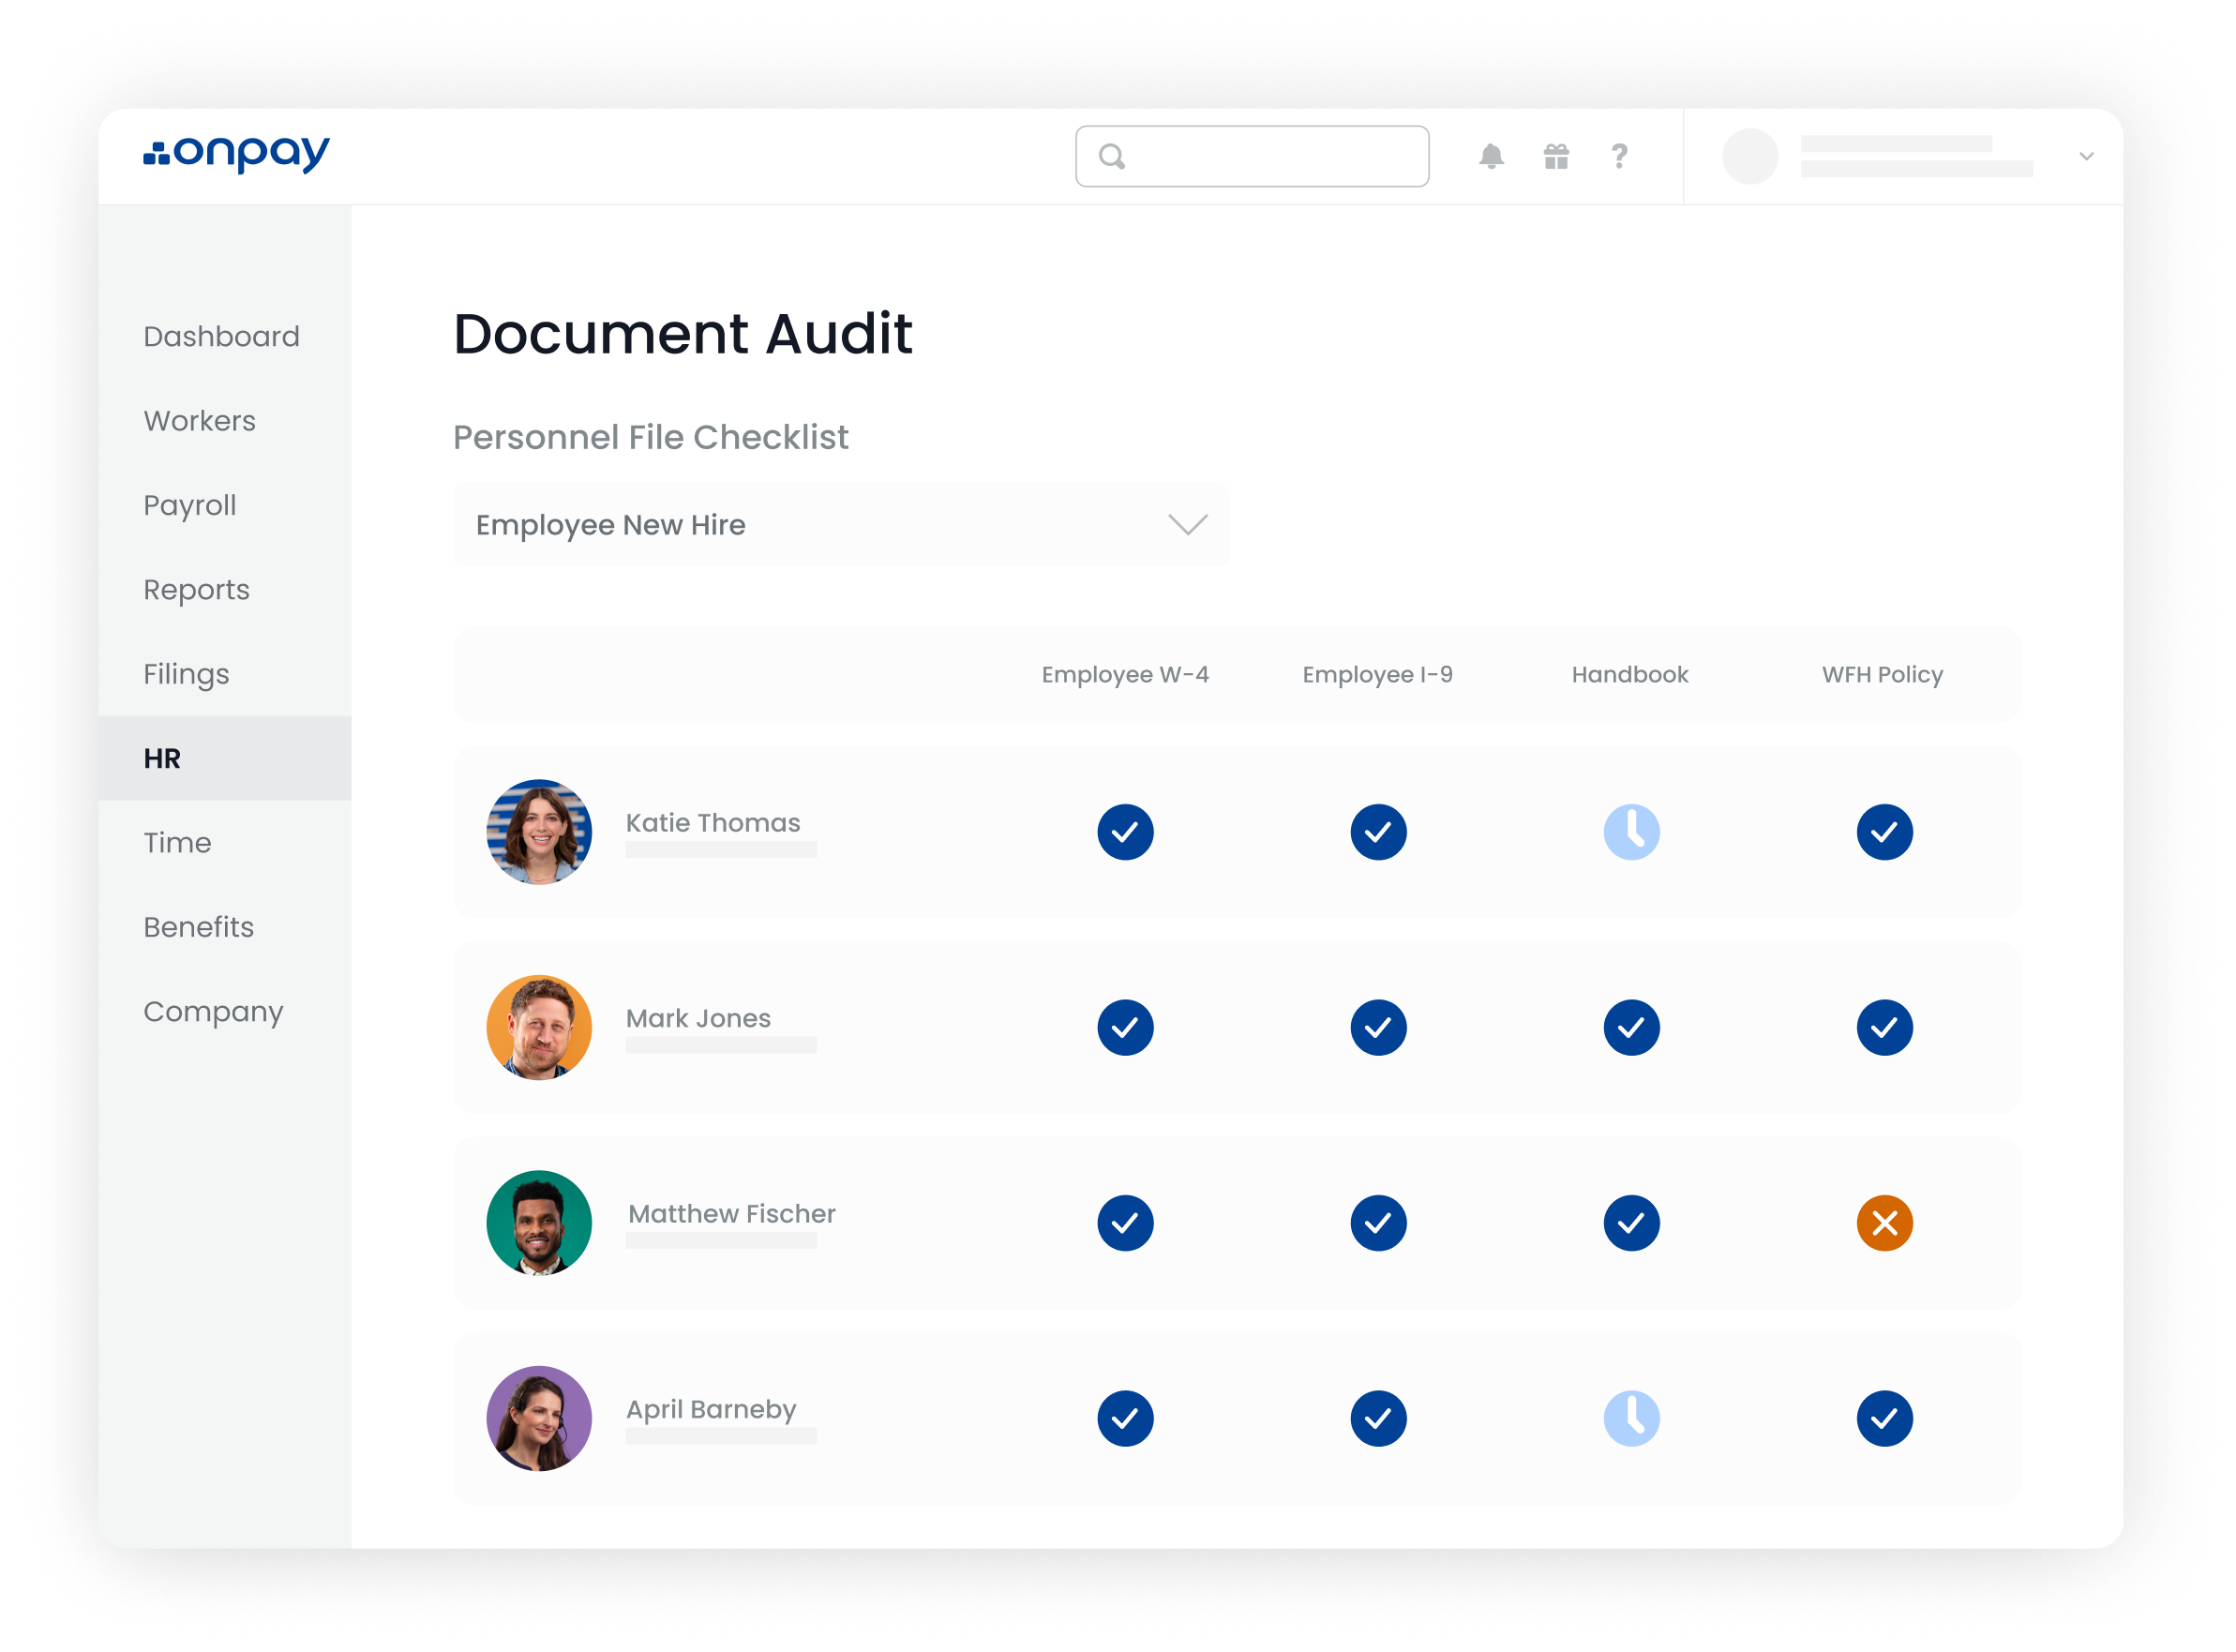Open Katie Thomas name link

click(x=713, y=823)
